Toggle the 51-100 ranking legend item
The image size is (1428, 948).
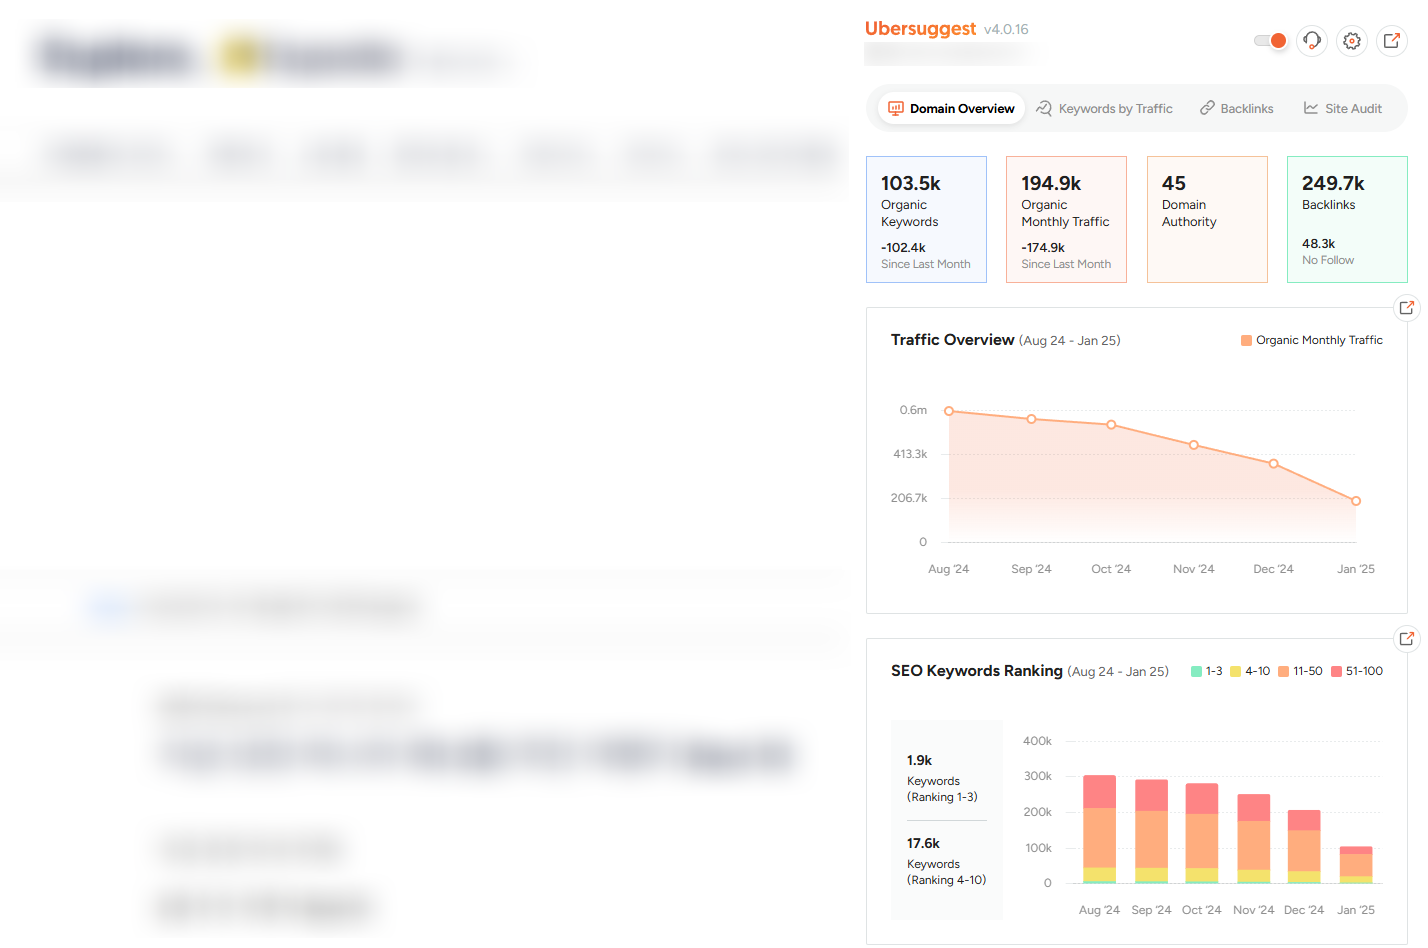(1356, 671)
